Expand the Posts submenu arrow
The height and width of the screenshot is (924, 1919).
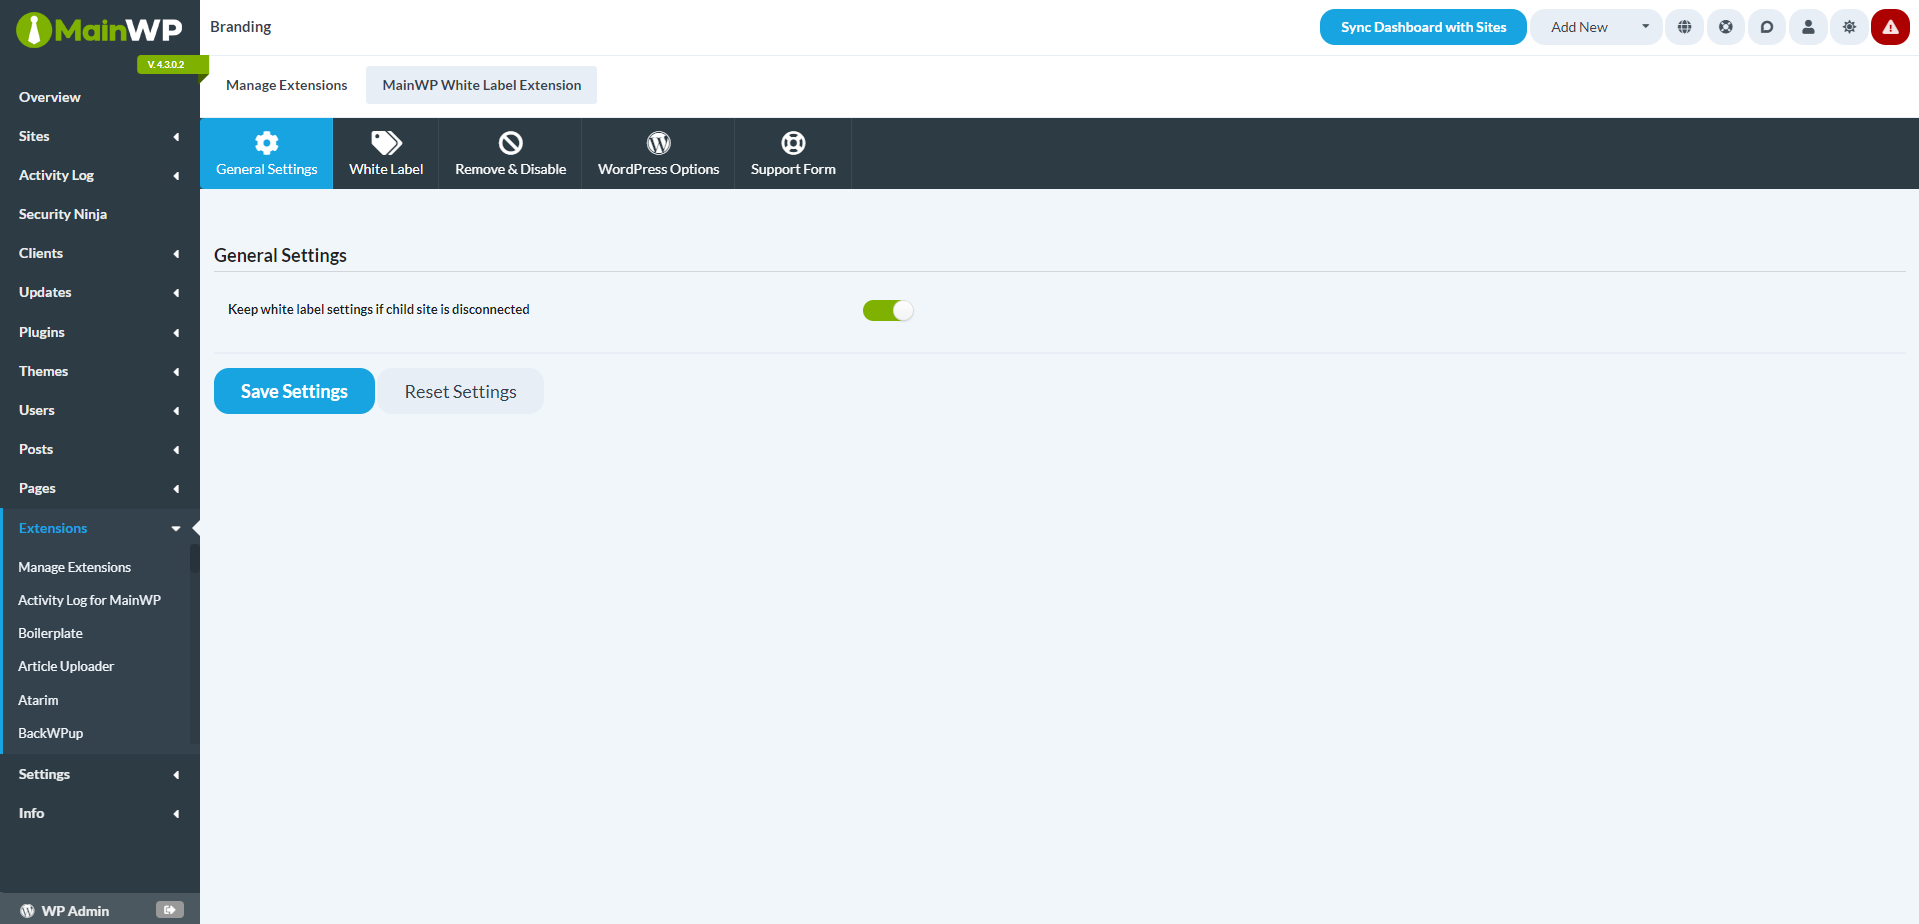pos(176,450)
